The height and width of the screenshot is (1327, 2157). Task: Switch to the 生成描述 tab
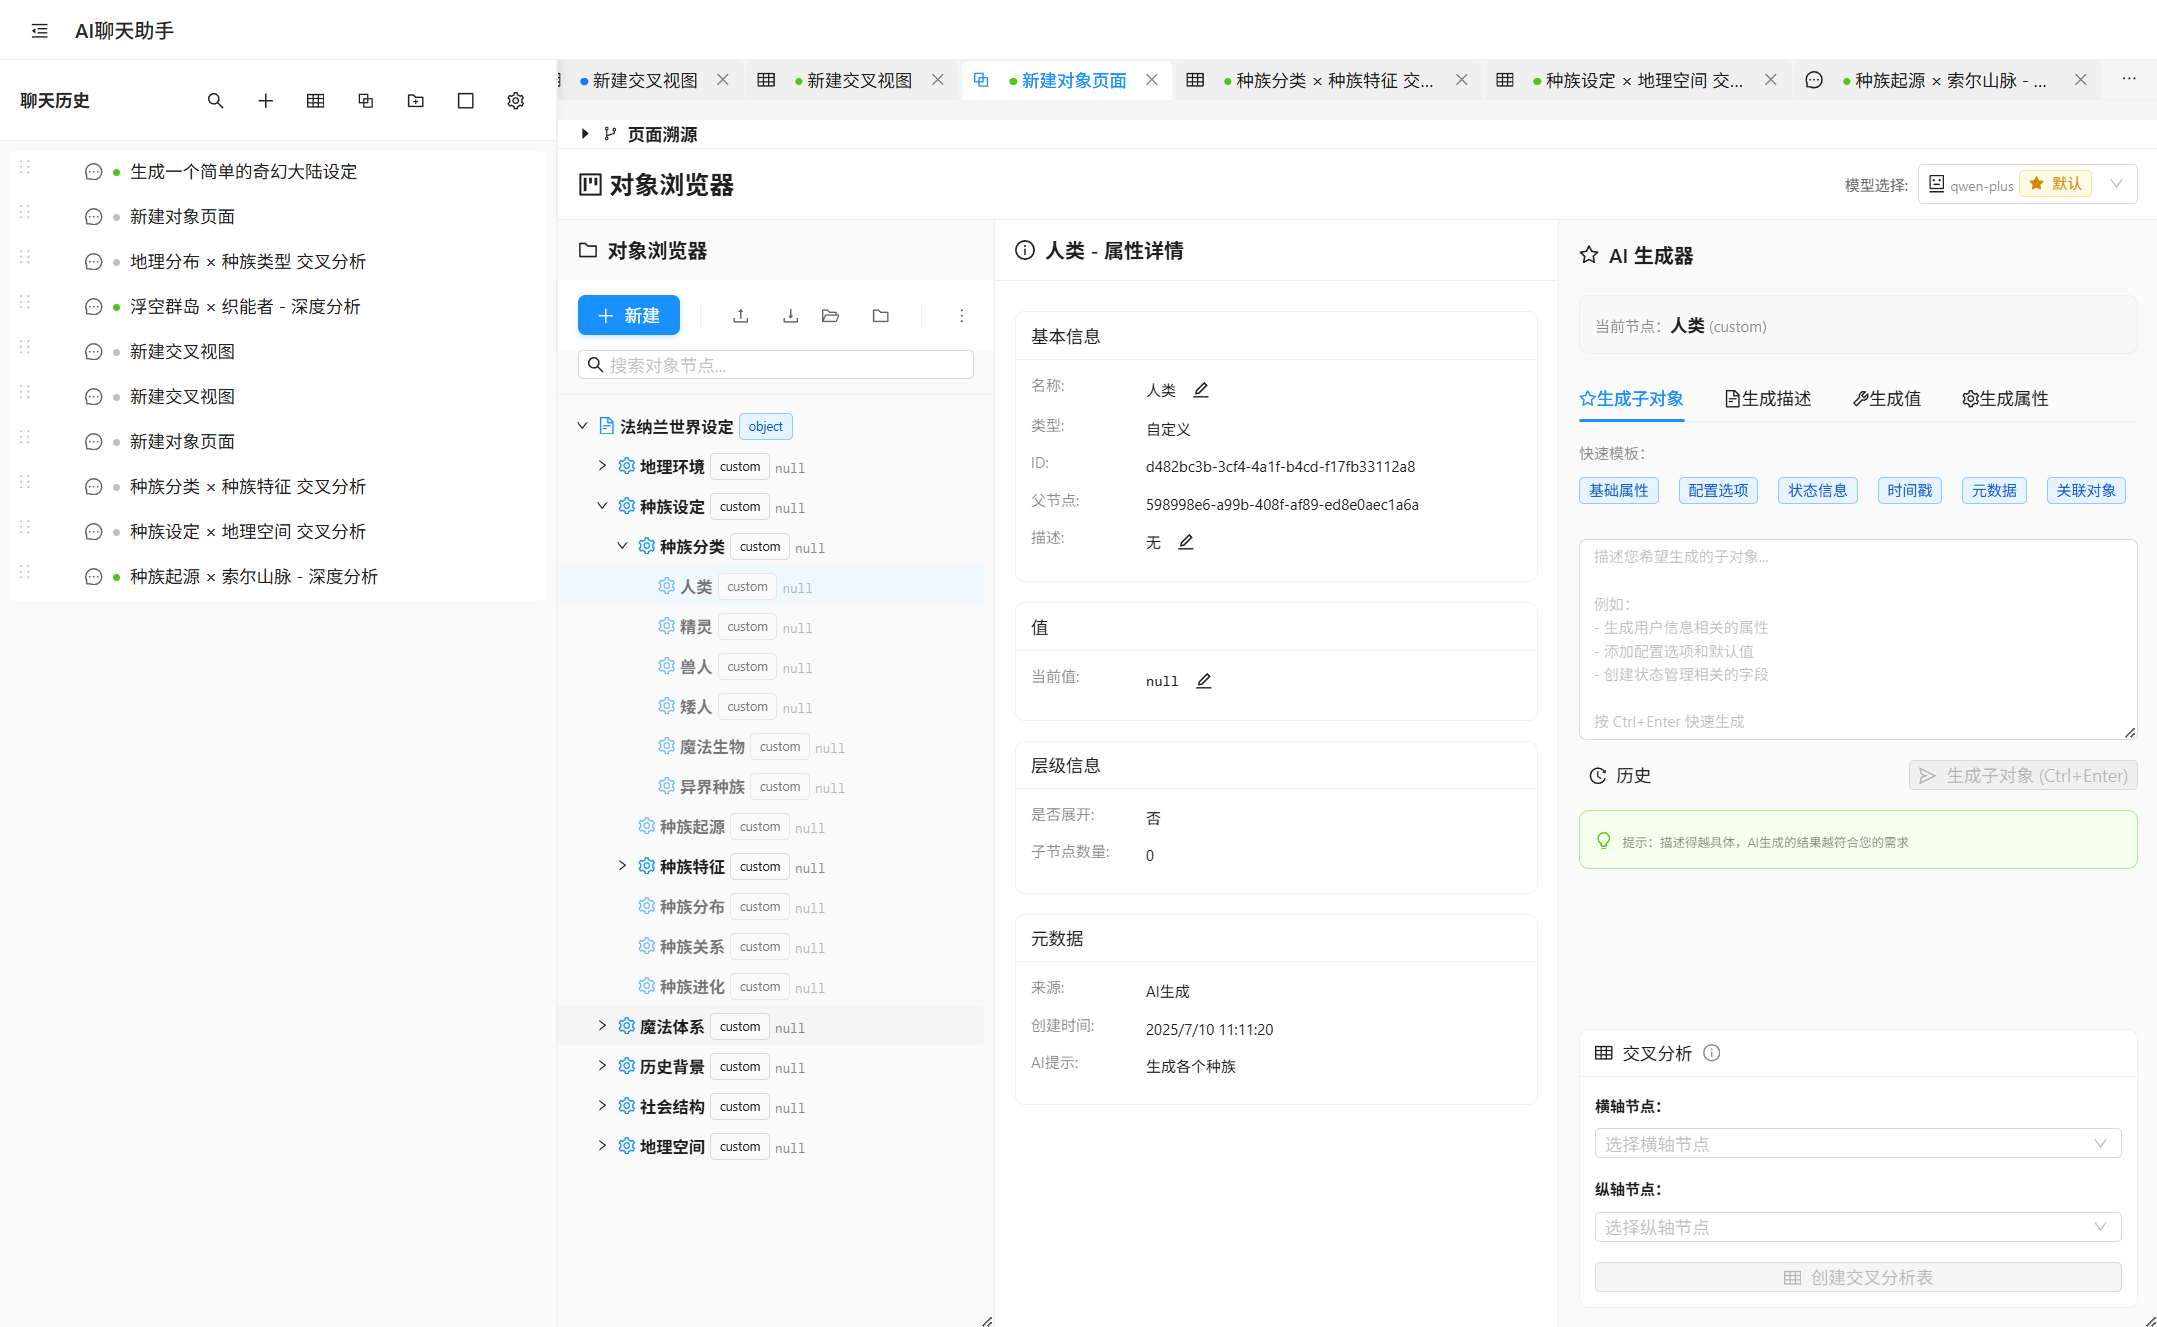(1768, 398)
